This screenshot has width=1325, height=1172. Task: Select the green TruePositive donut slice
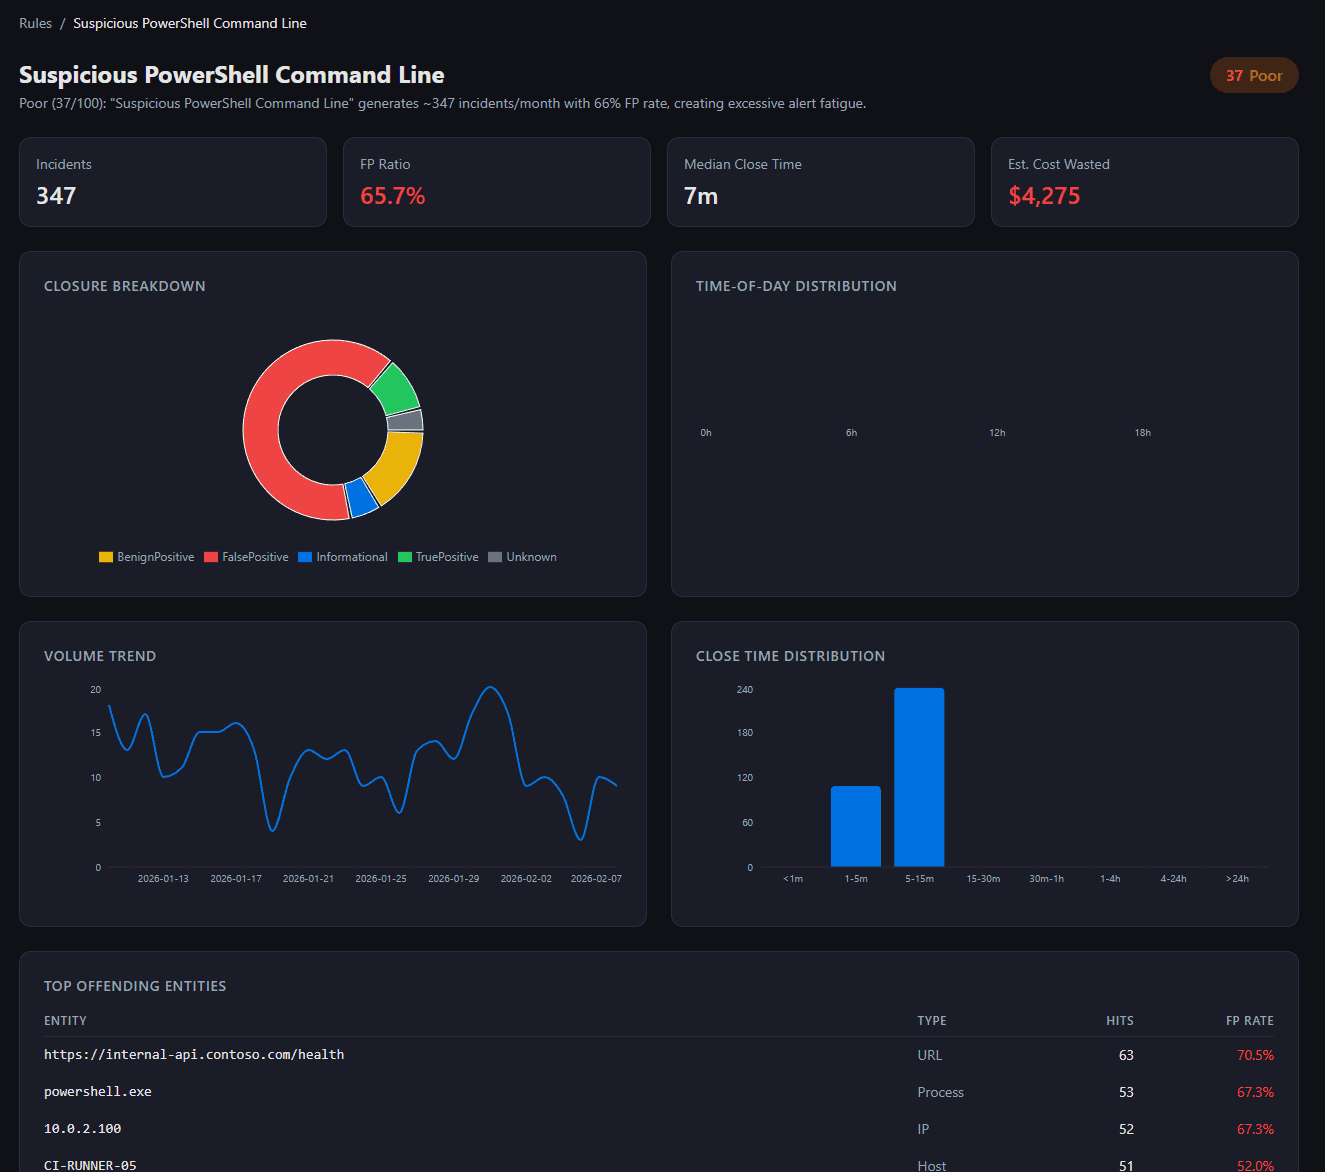[395, 387]
